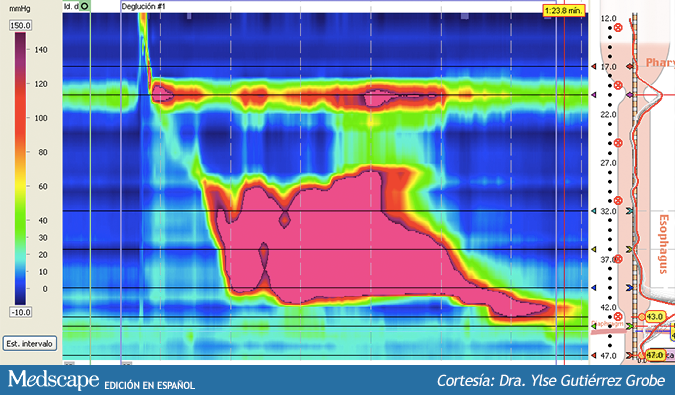Click the blue triangle marker near 40 cm
Image resolution: width=675 pixels, height=395 pixels.
point(594,287)
